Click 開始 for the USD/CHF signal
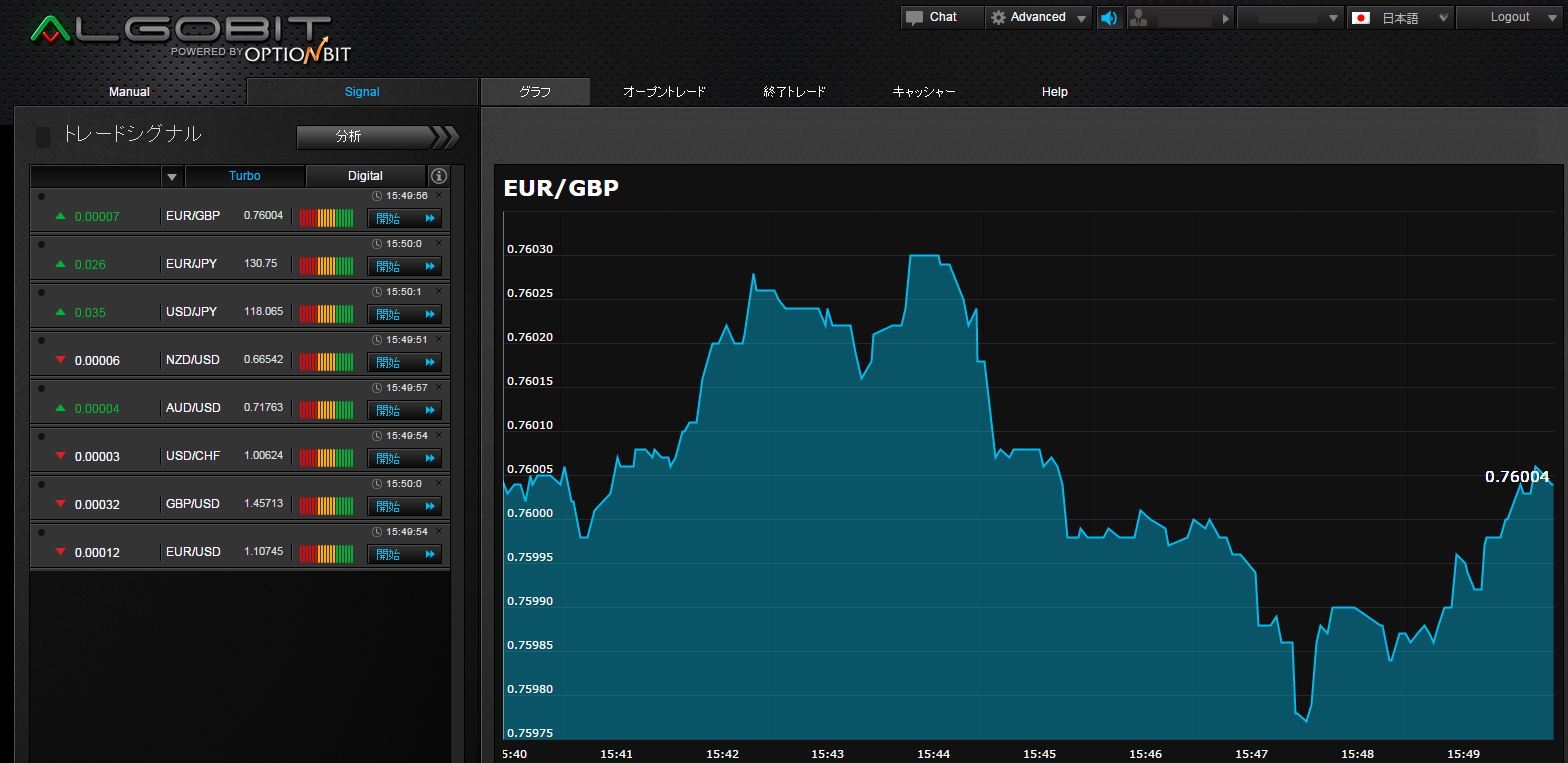1568x763 pixels. 404,458
